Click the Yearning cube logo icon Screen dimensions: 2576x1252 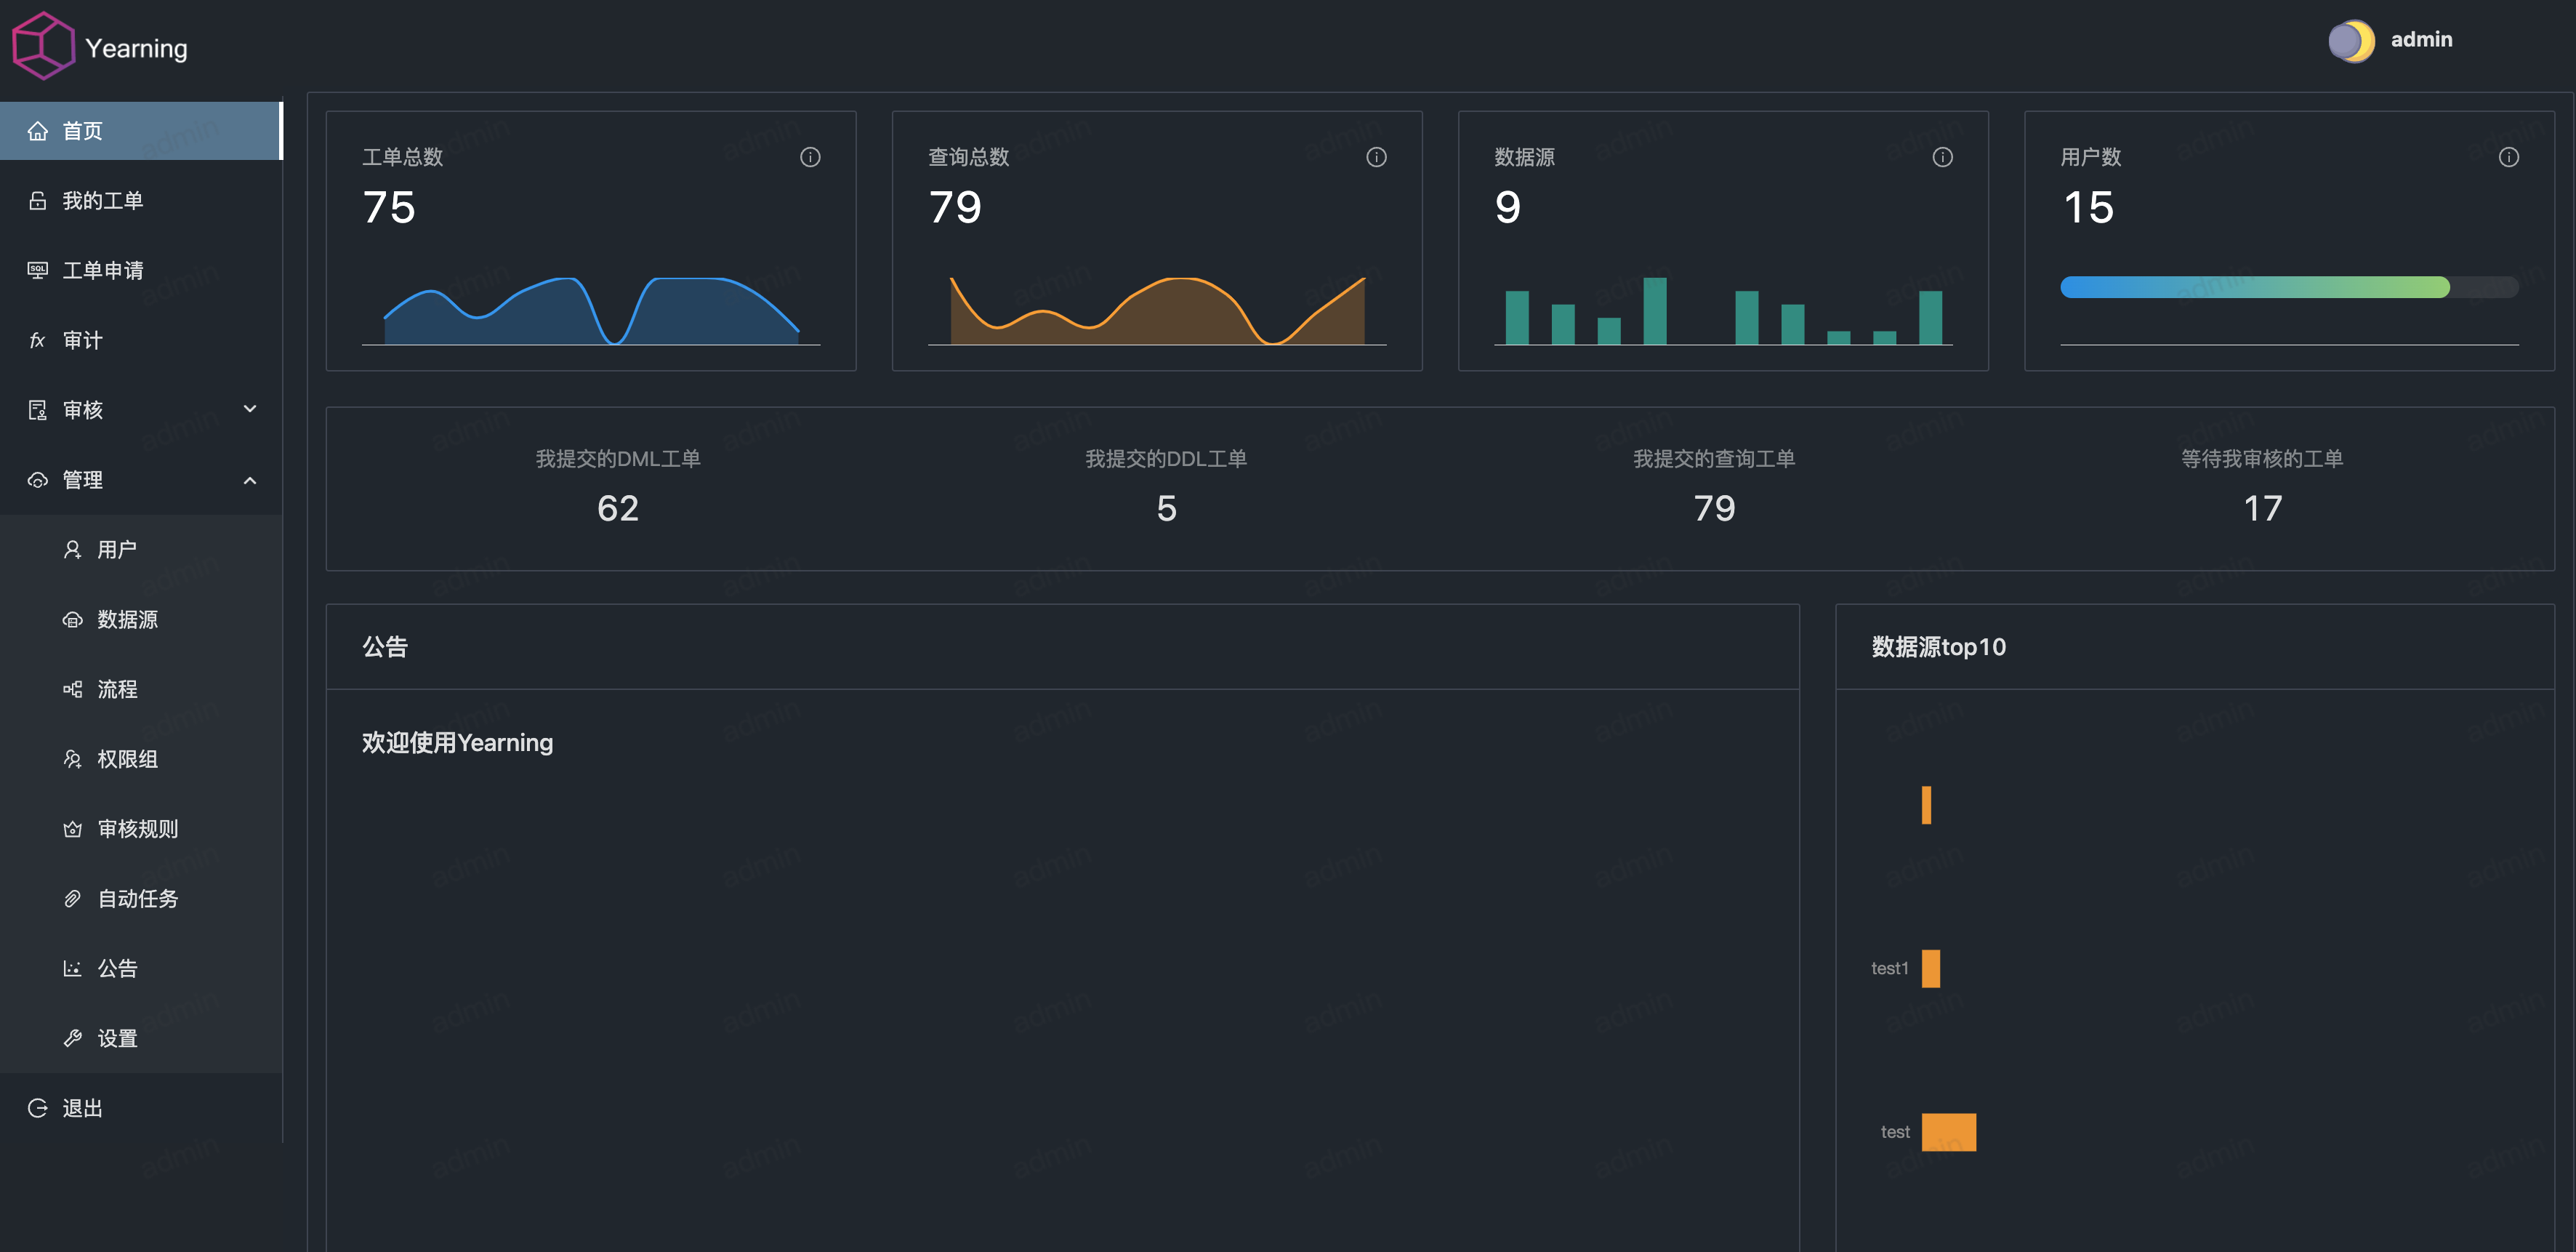click(43, 46)
